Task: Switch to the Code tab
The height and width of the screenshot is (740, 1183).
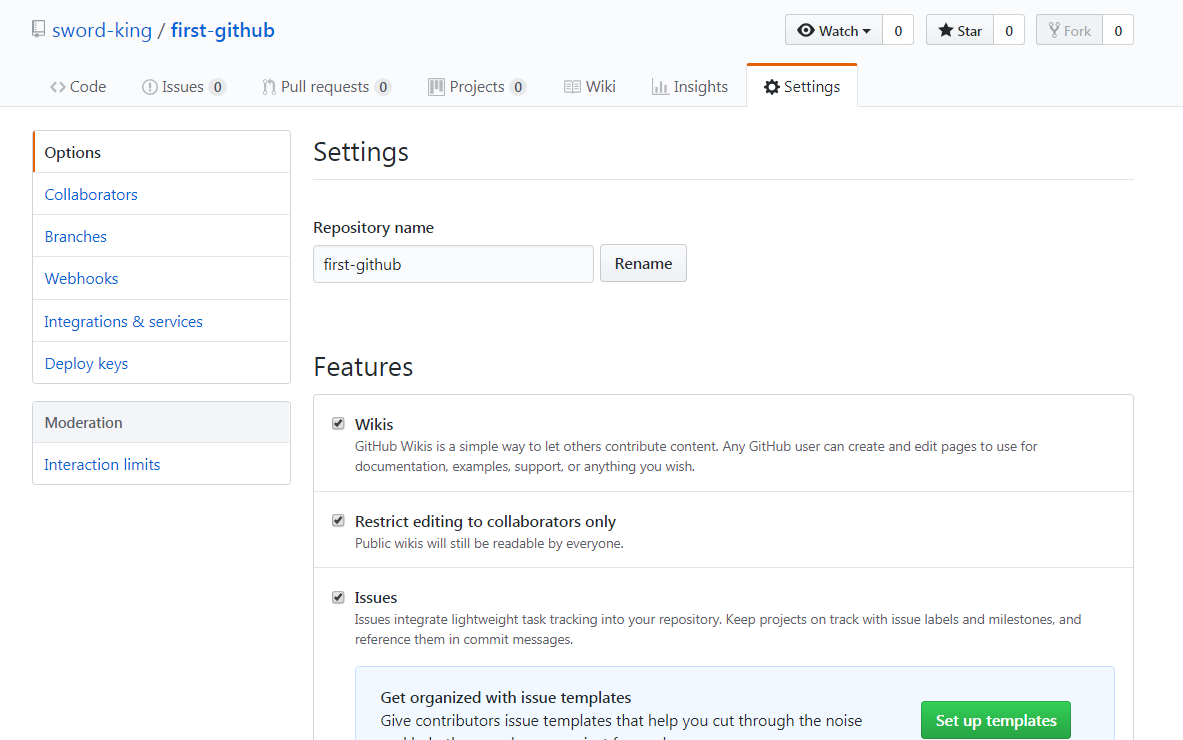Action: click(x=78, y=87)
